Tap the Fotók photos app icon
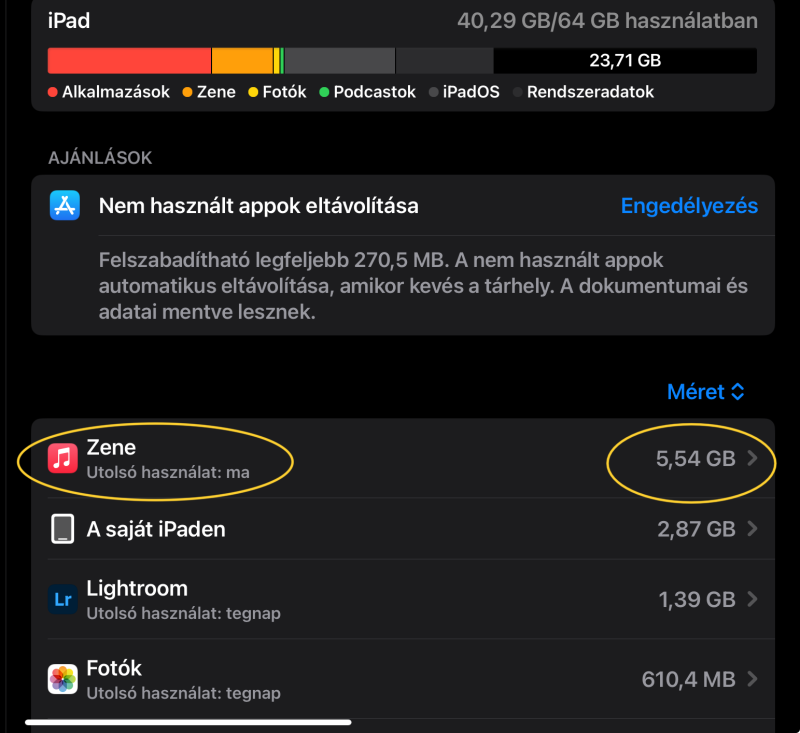 63,679
